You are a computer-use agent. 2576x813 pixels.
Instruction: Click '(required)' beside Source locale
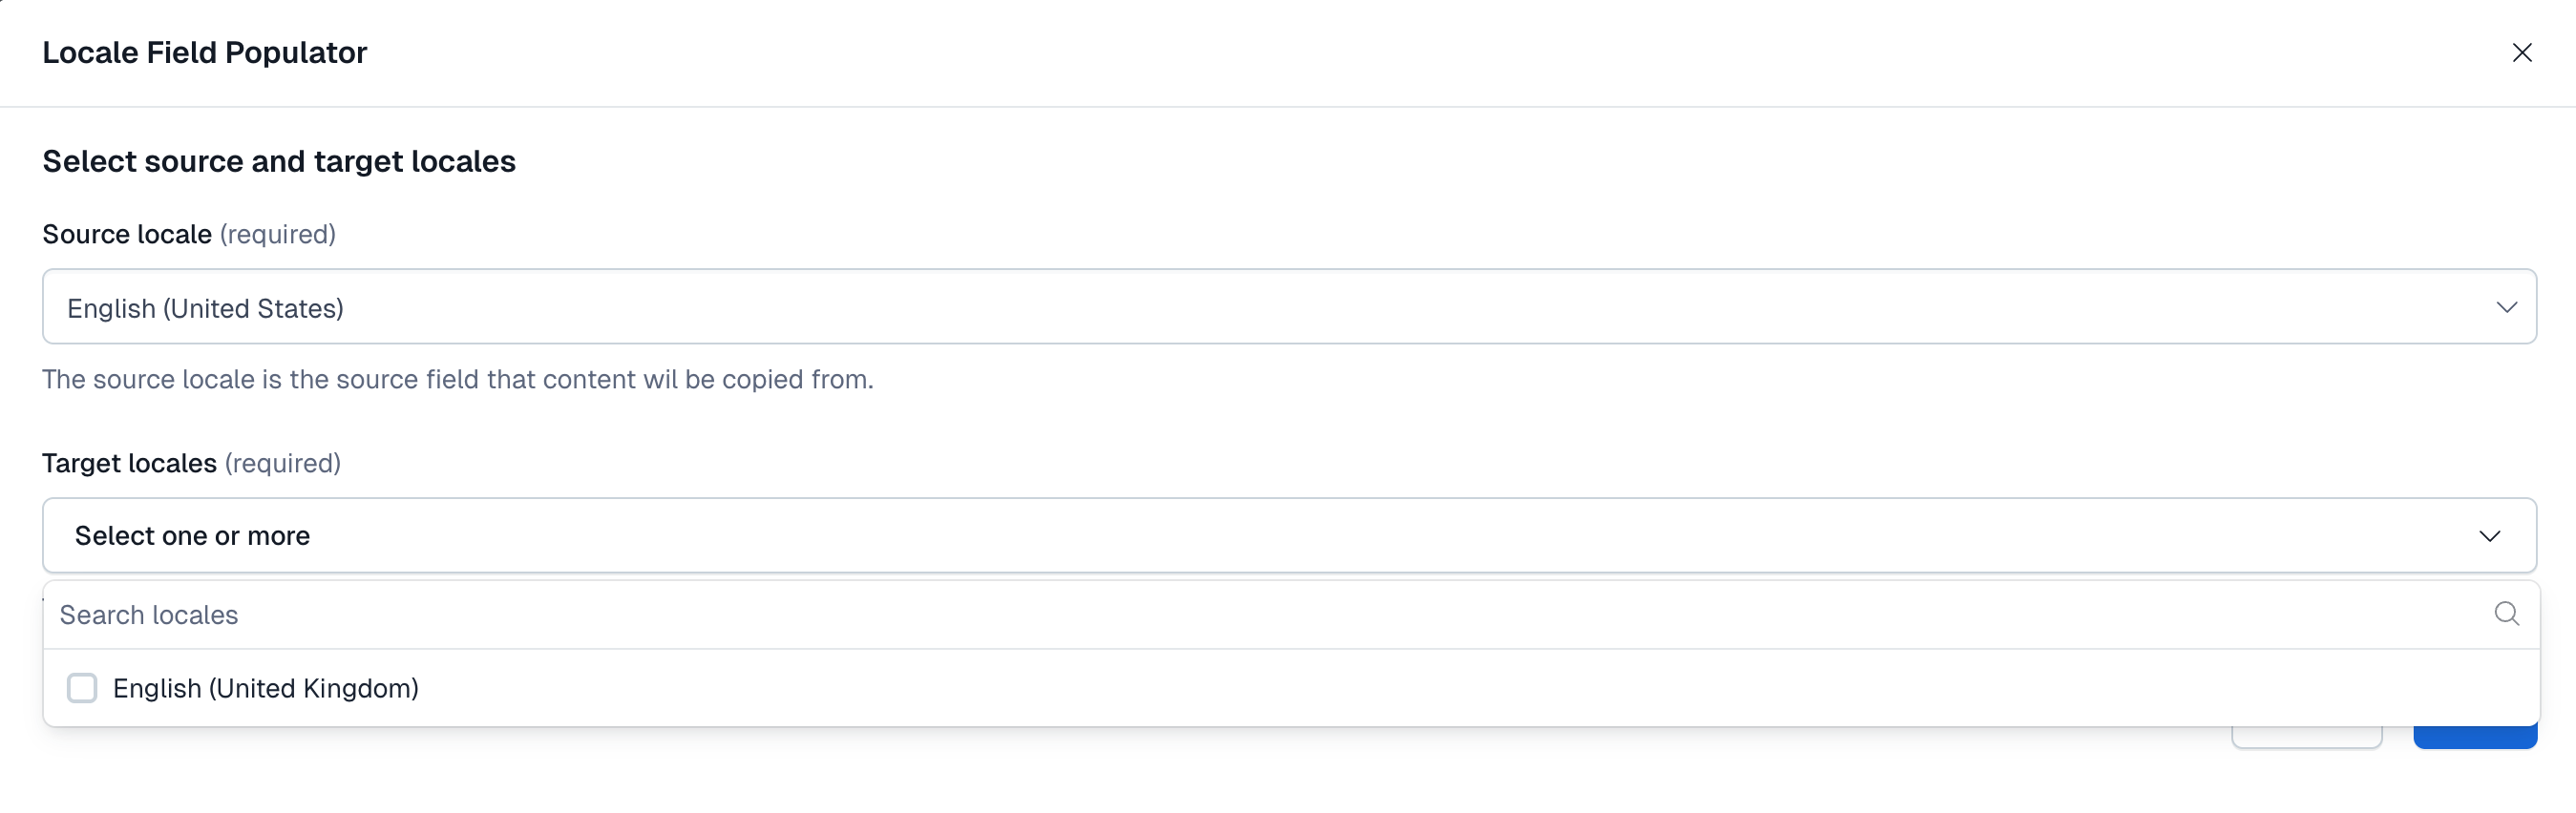tap(278, 234)
